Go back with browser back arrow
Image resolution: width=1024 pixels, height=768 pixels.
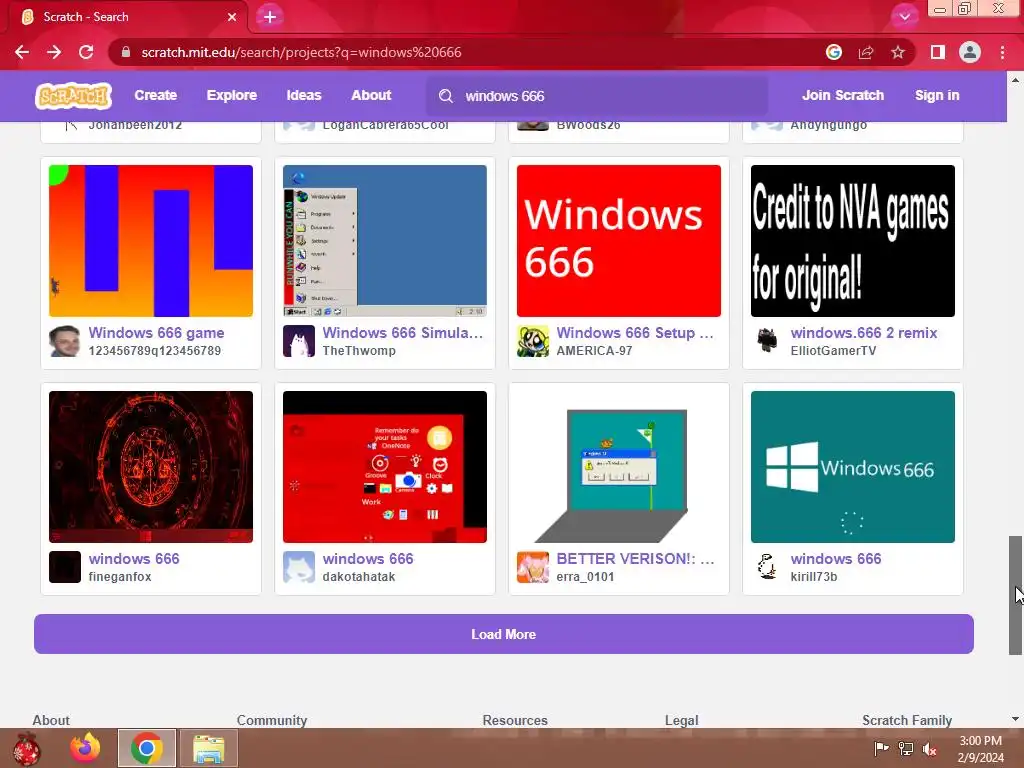pyautogui.click(x=22, y=52)
